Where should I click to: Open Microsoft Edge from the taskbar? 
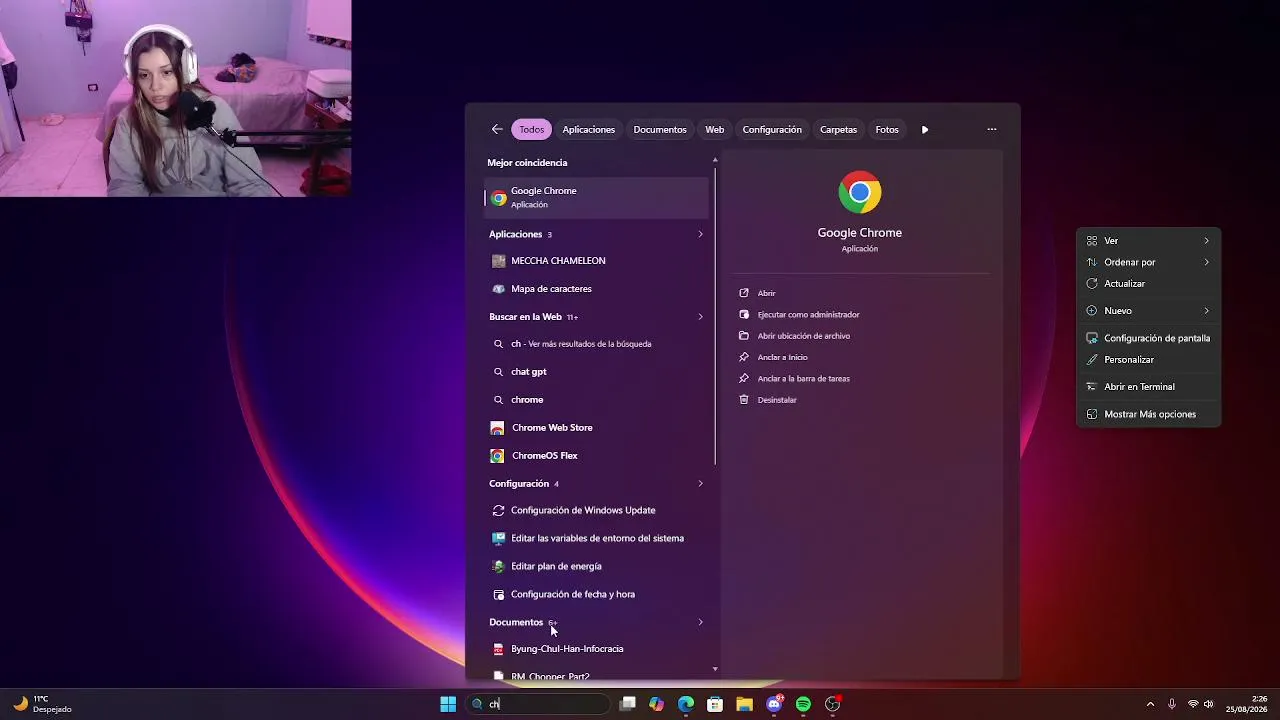coord(686,704)
